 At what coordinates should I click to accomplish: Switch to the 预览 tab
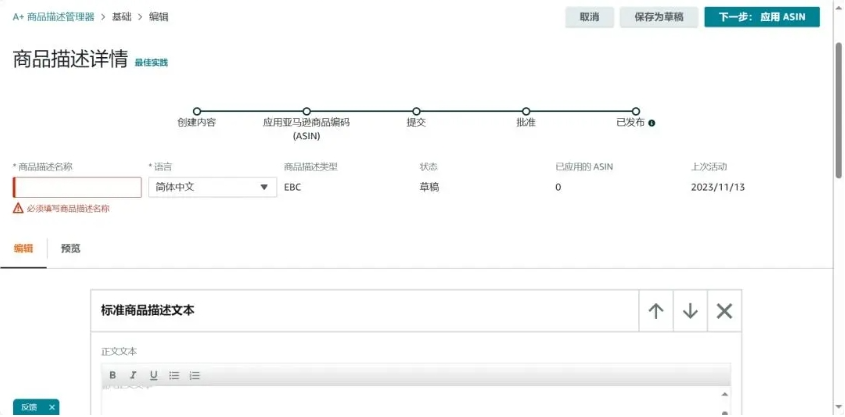[x=71, y=248]
